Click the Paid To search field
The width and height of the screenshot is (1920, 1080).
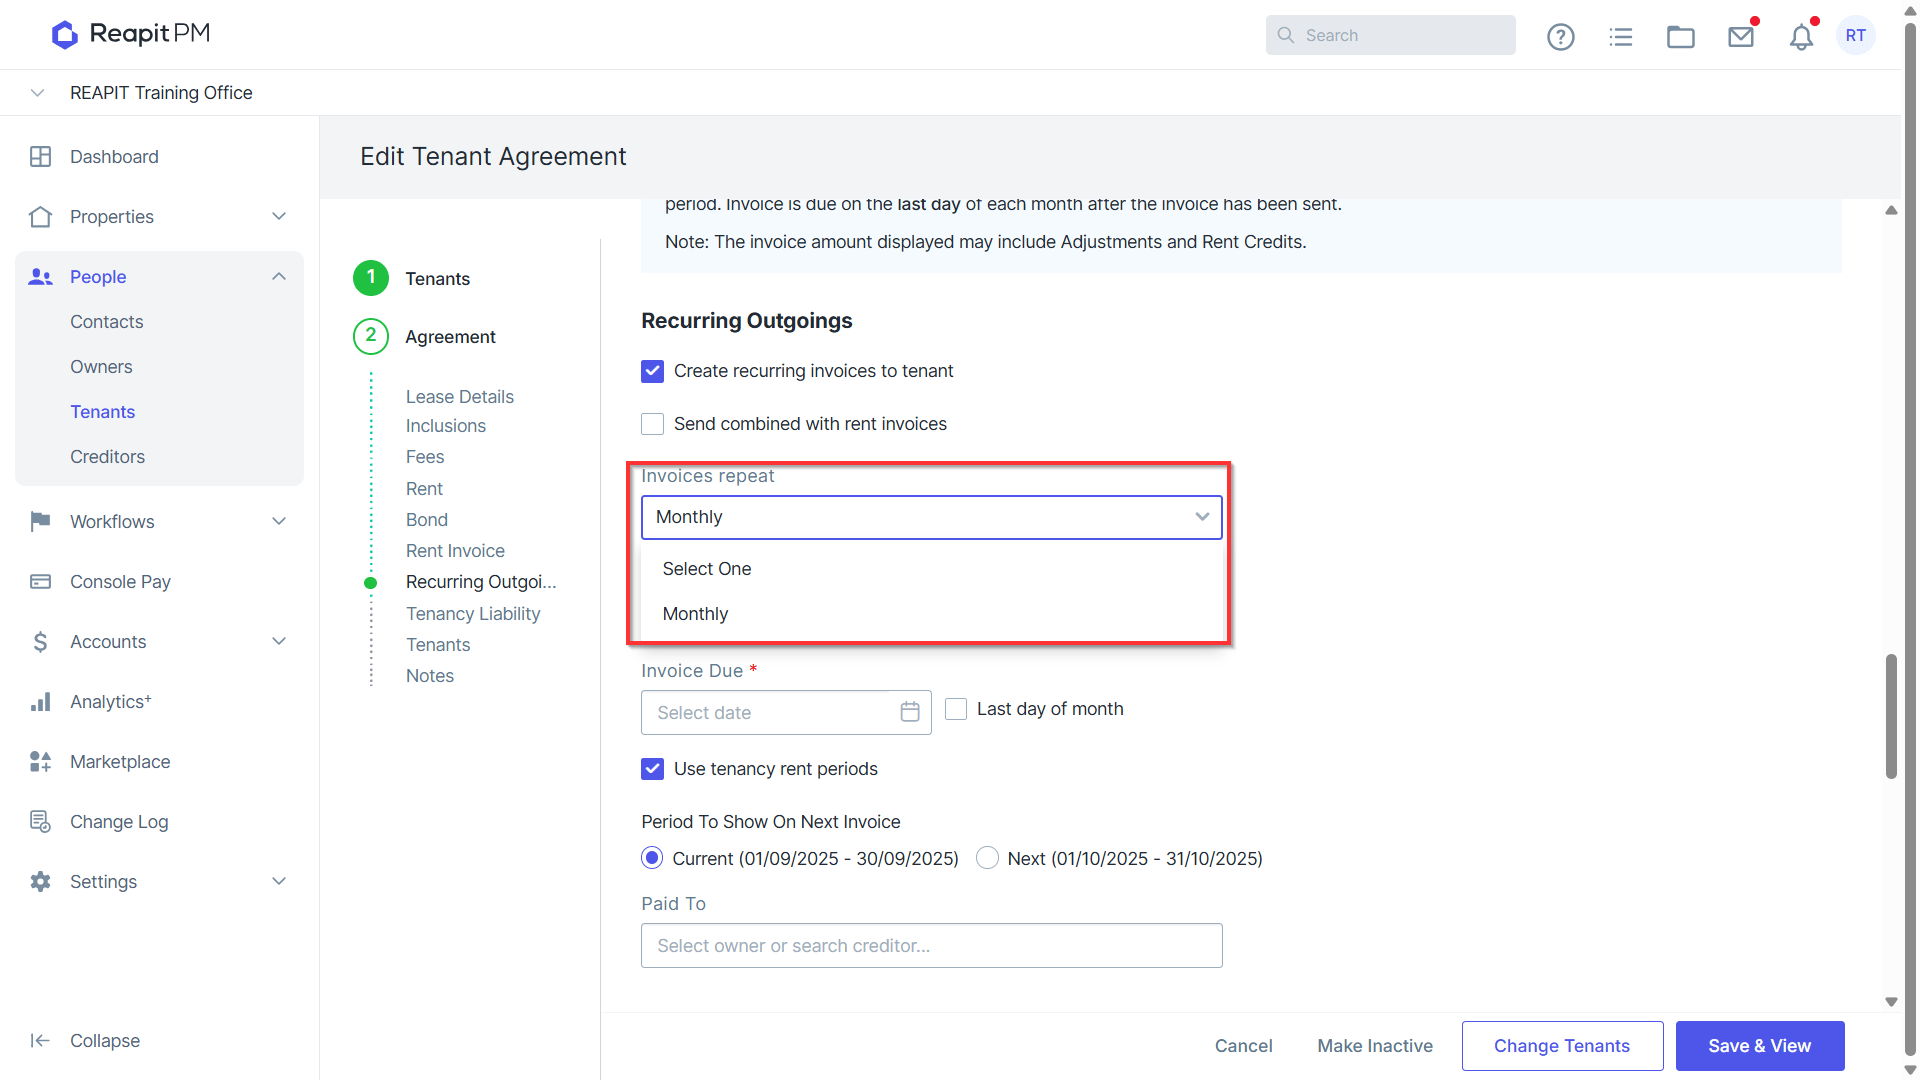[931, 946]
